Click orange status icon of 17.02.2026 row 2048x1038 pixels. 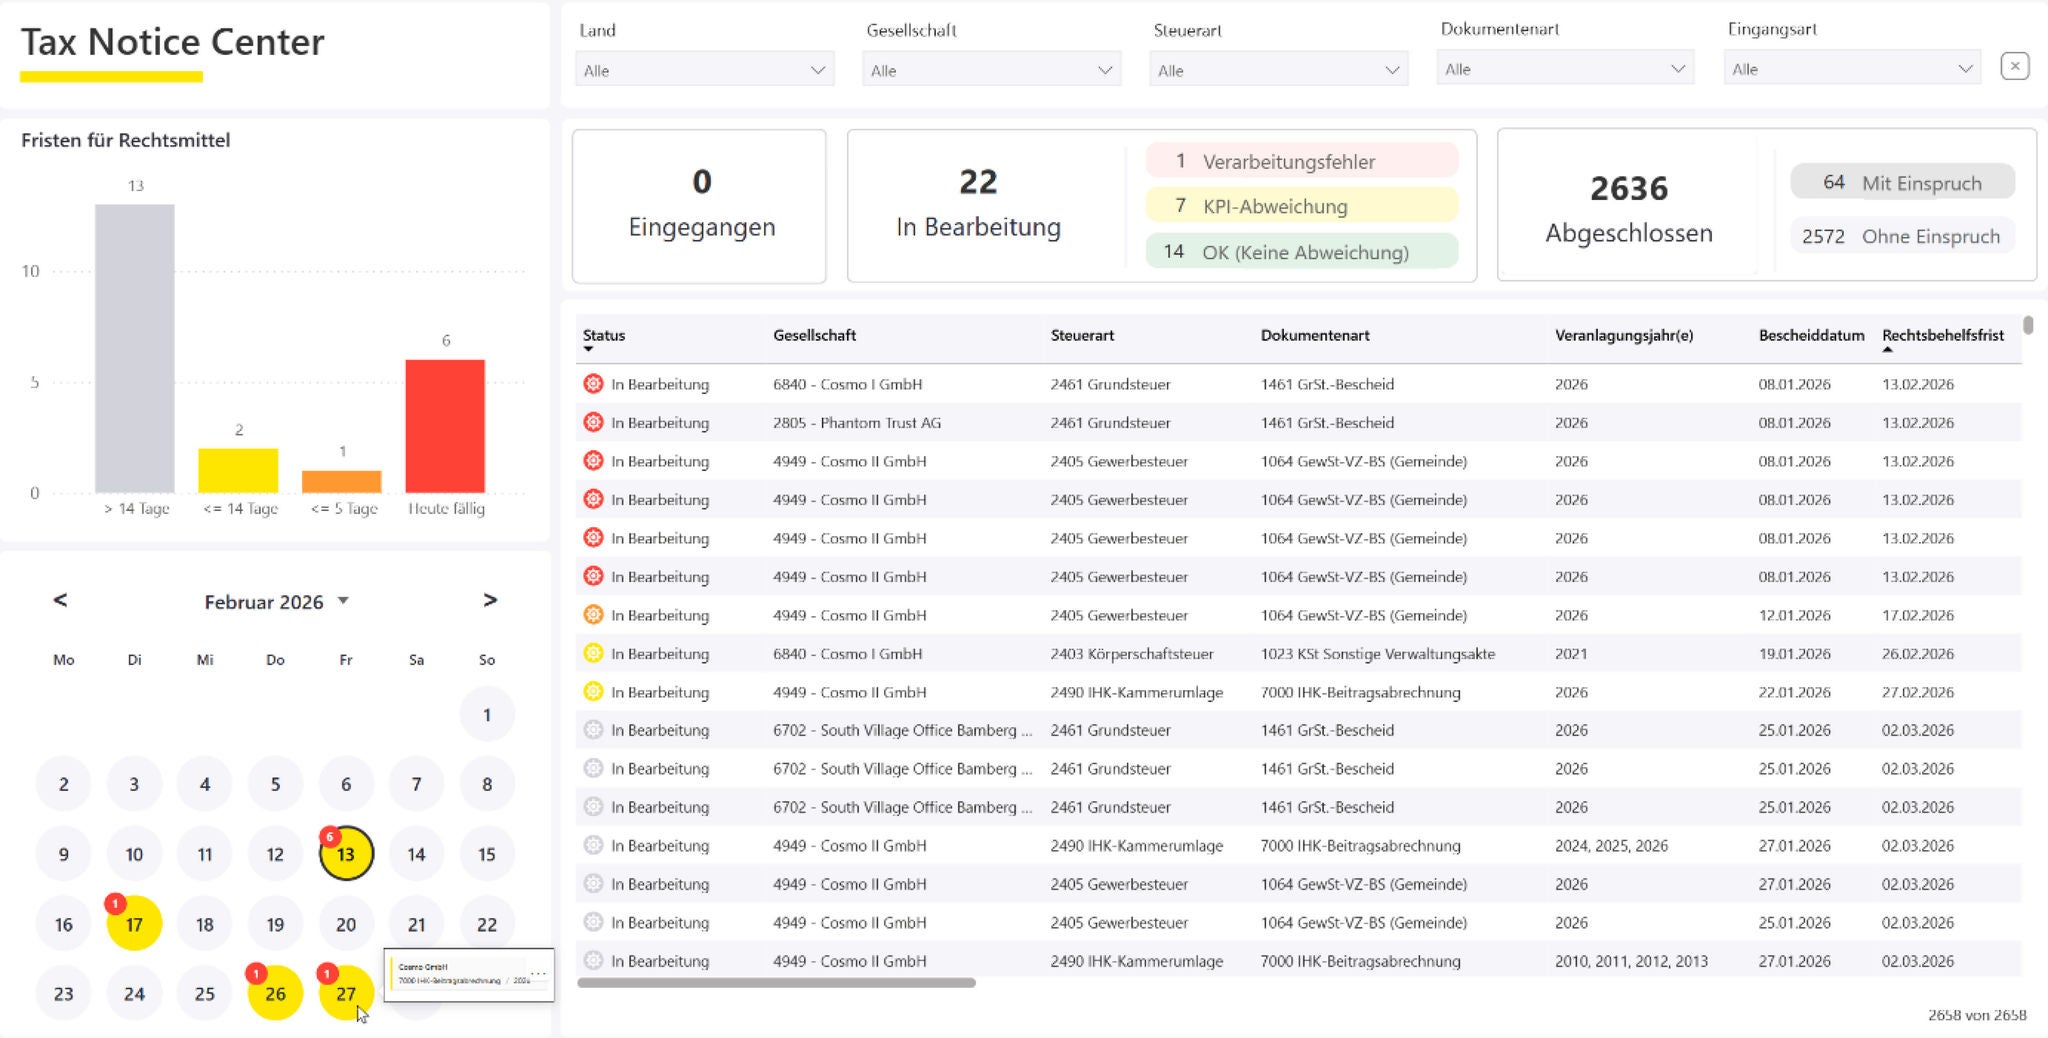click(x=593, y=615)
